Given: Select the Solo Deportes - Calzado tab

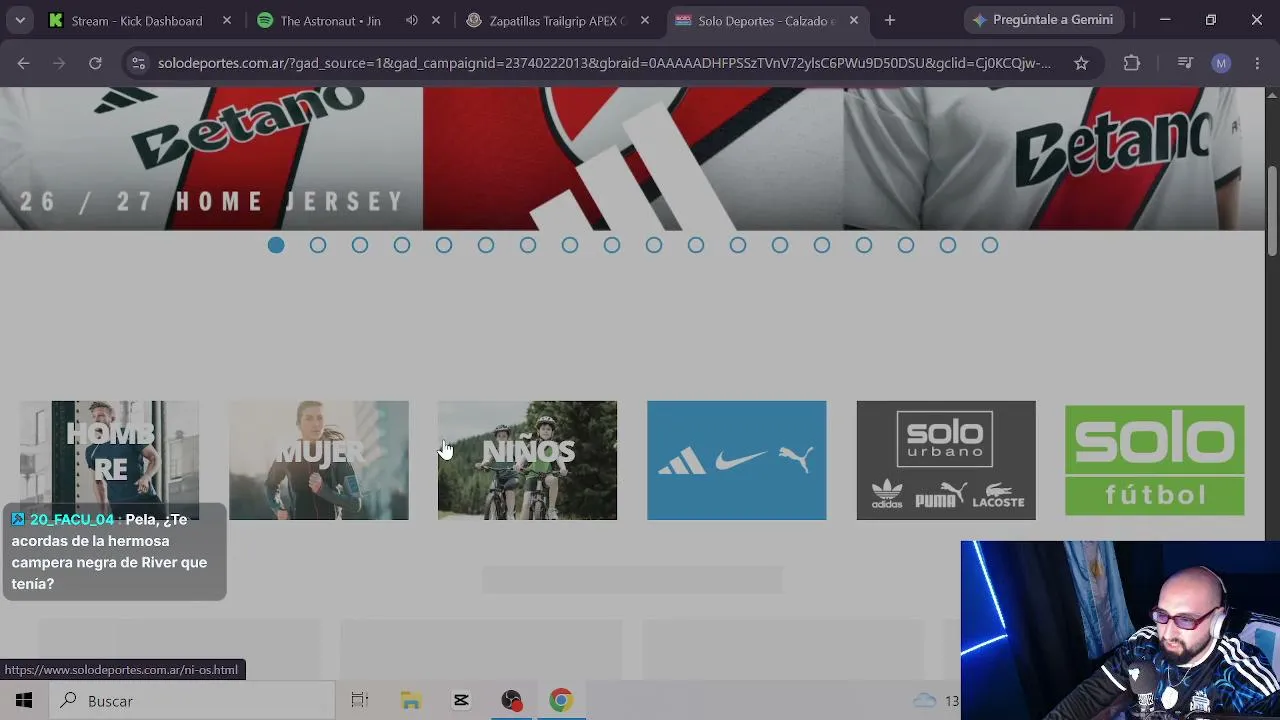Looking at the screenshot, I should 766,20.
